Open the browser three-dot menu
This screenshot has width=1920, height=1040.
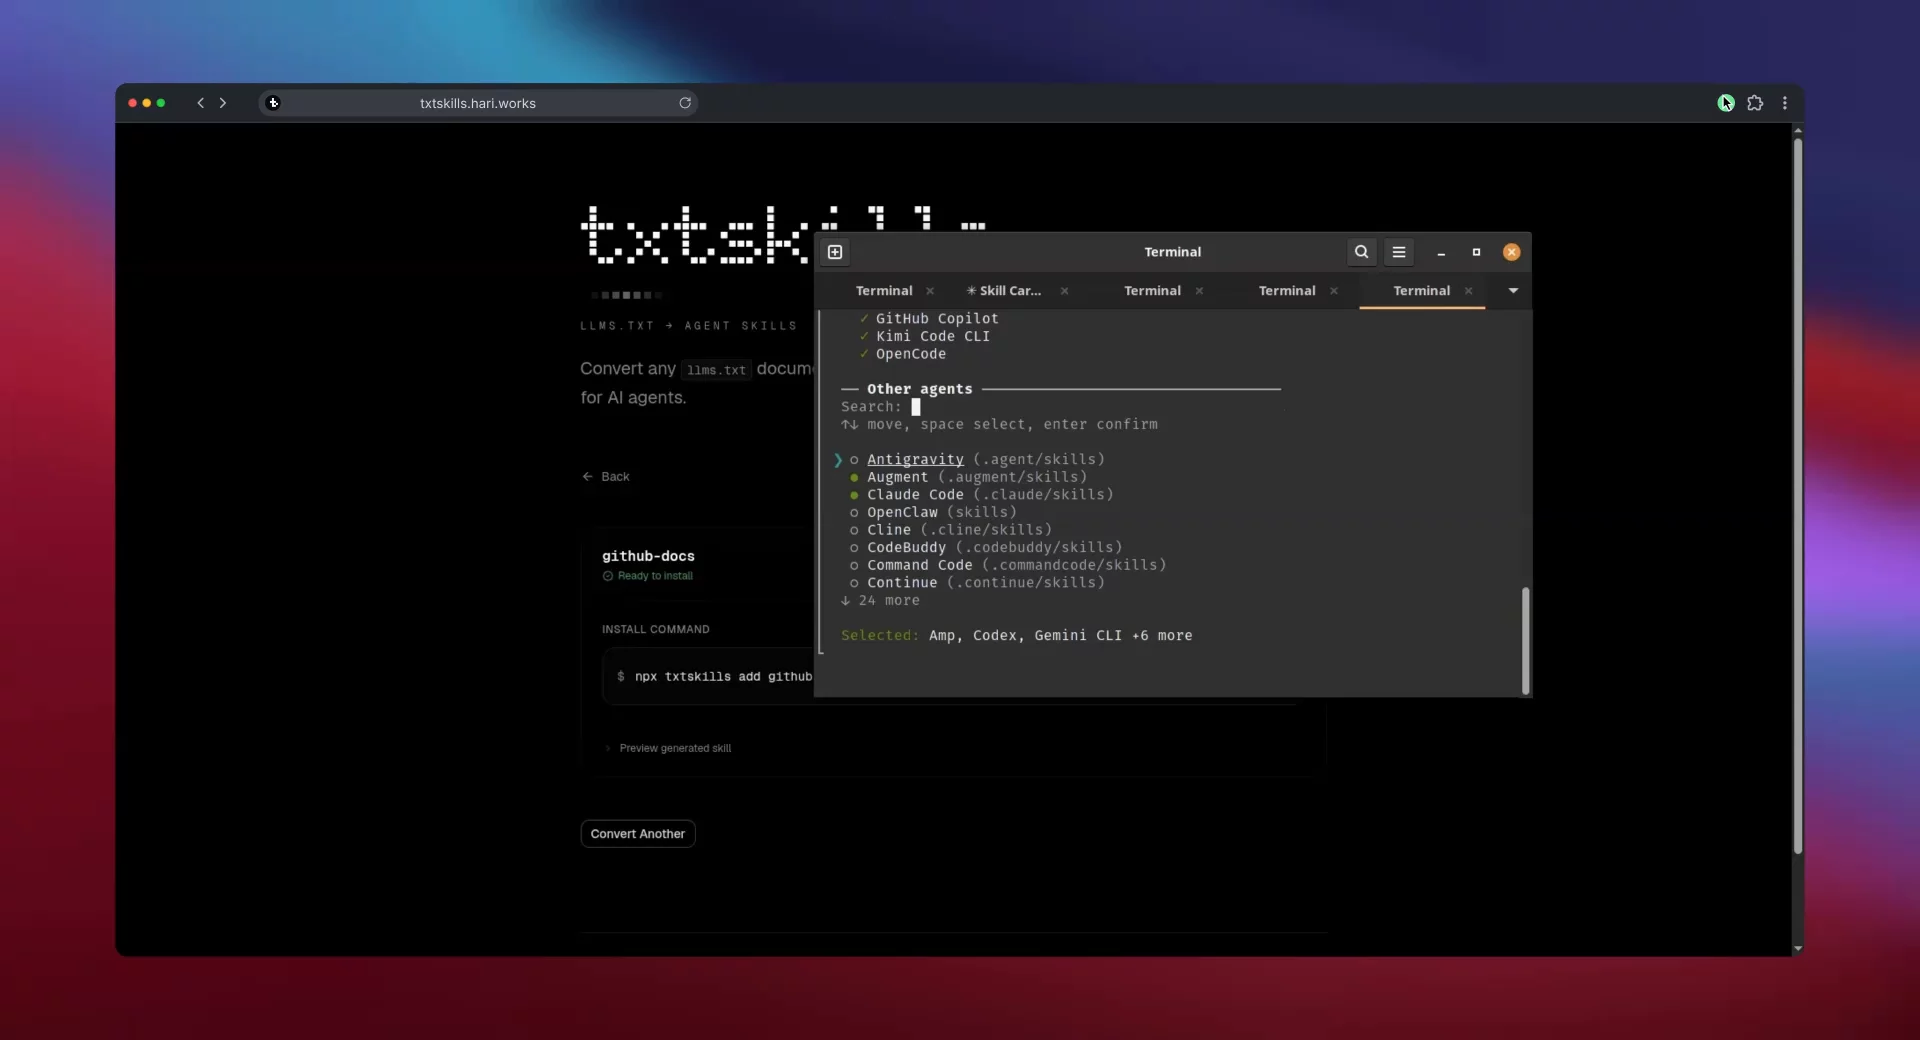[1785, 103]
